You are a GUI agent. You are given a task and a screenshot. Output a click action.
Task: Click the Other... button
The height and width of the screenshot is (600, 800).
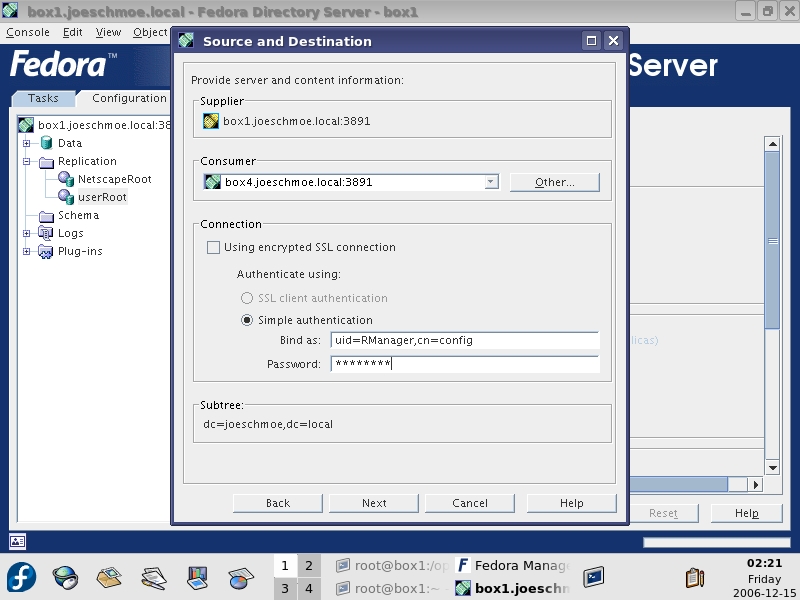tap(554, 182)
